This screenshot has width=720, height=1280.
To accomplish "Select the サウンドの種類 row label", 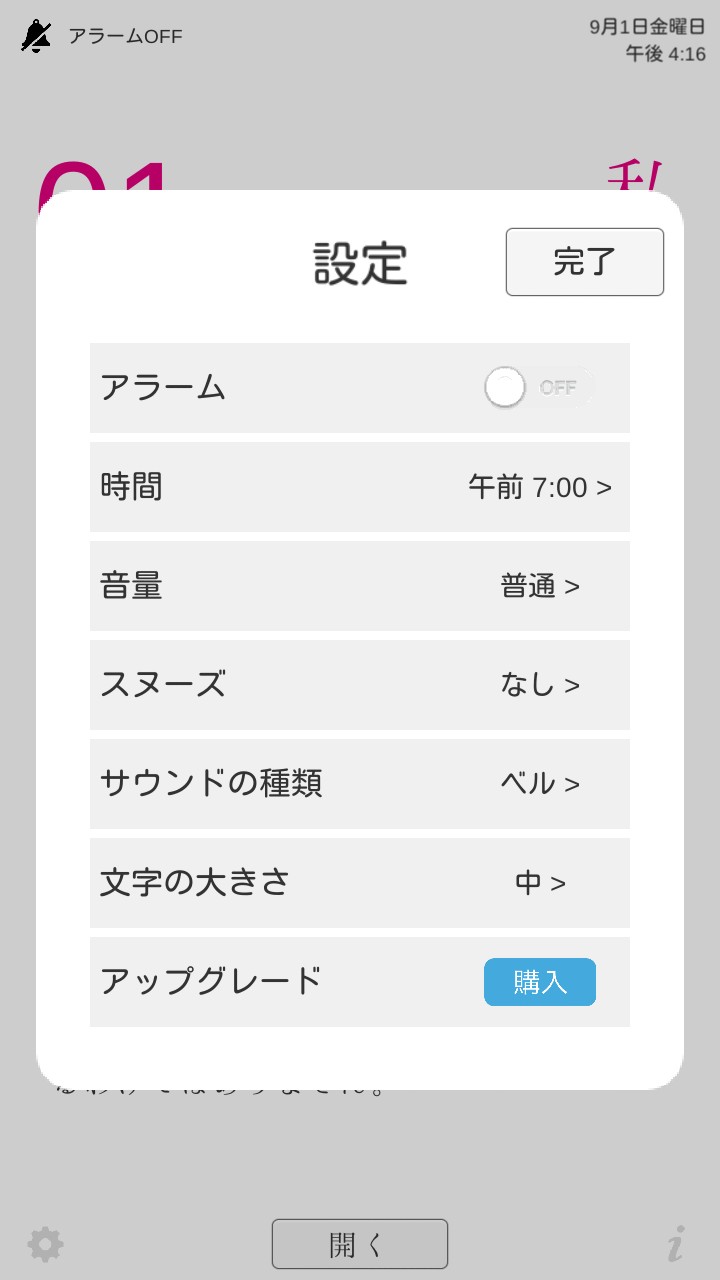I will click(211, 784).
